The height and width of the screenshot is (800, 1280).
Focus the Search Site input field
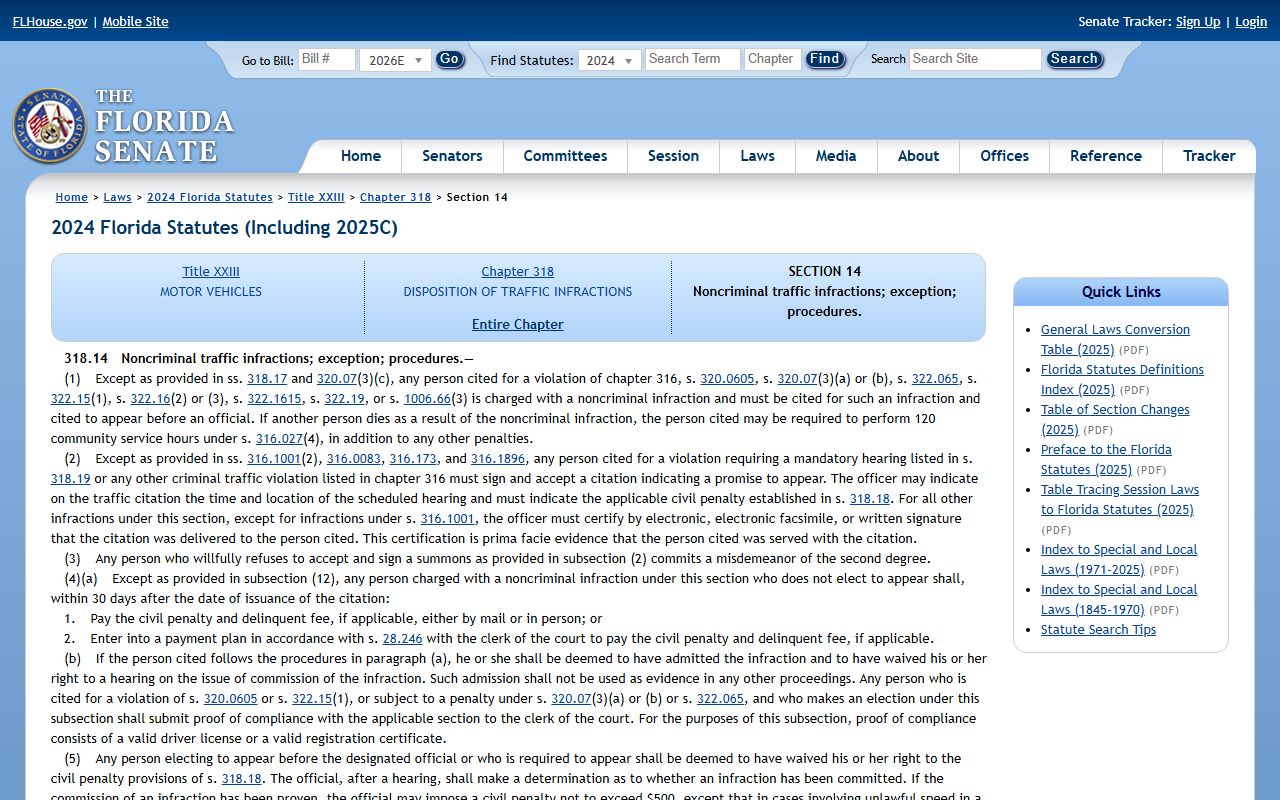(x=975, y=59)
